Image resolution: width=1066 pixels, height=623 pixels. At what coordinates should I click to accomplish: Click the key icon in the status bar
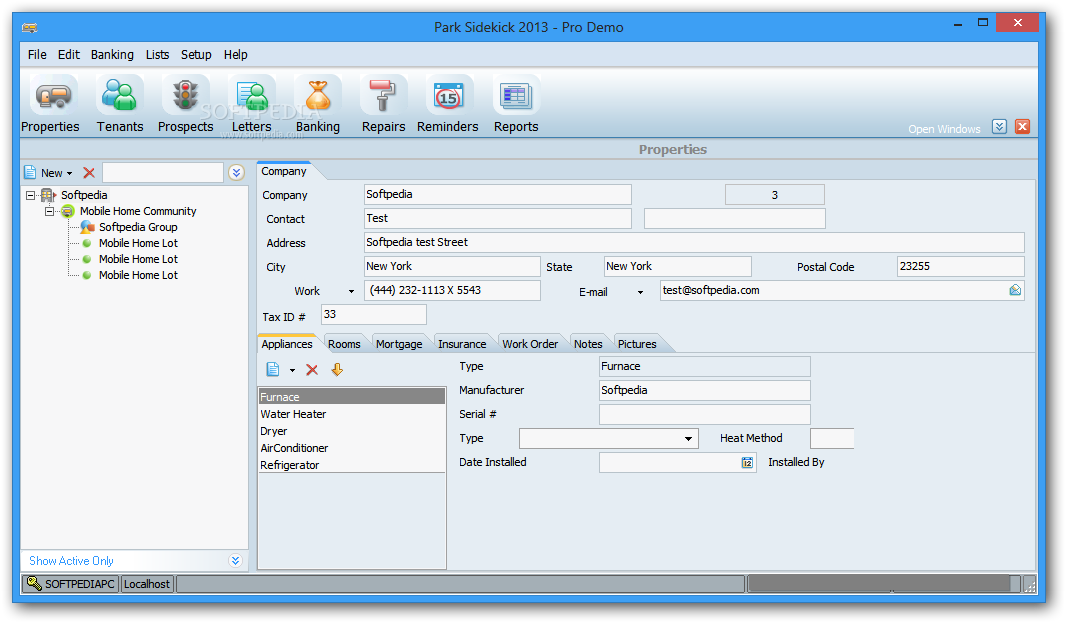point(34,583)
